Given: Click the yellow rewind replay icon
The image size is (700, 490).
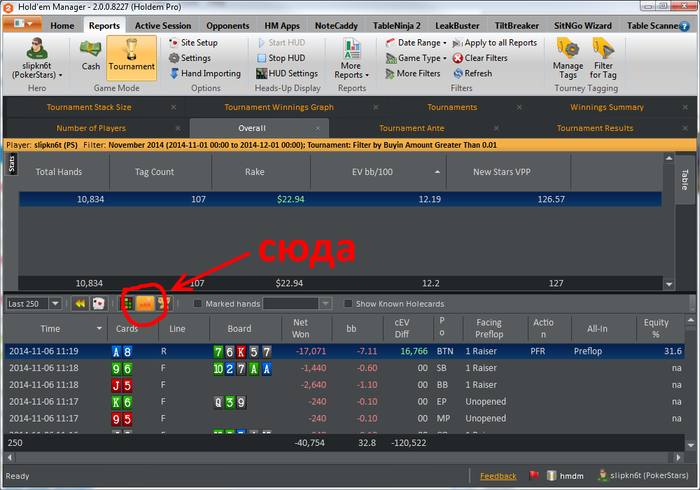Looking at the screenshot, I should coord(80,304).
